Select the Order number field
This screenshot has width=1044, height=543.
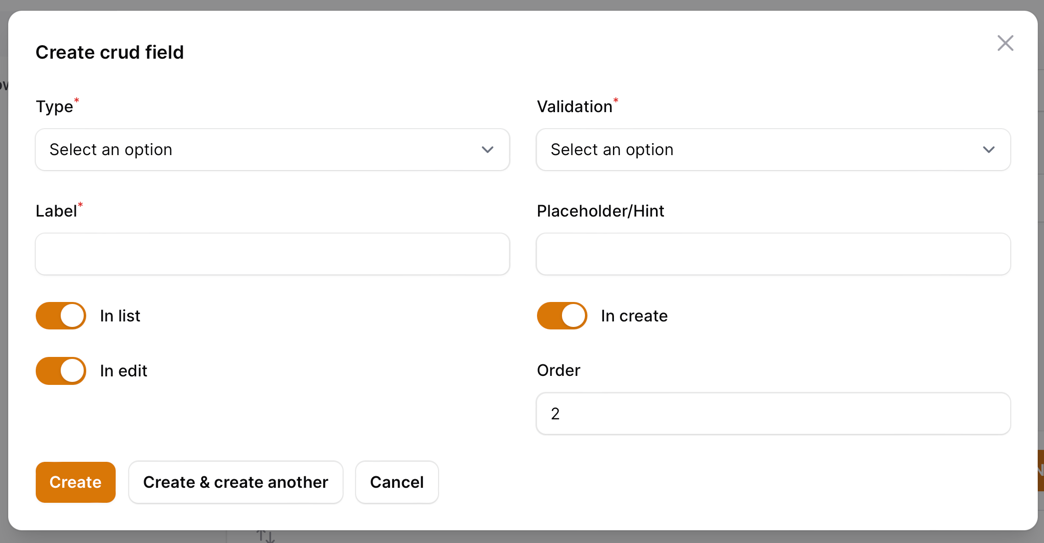coord(773,414)
